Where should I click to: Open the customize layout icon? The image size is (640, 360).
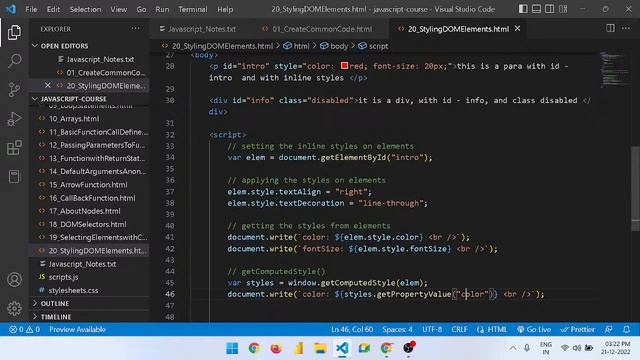(563, 9)
